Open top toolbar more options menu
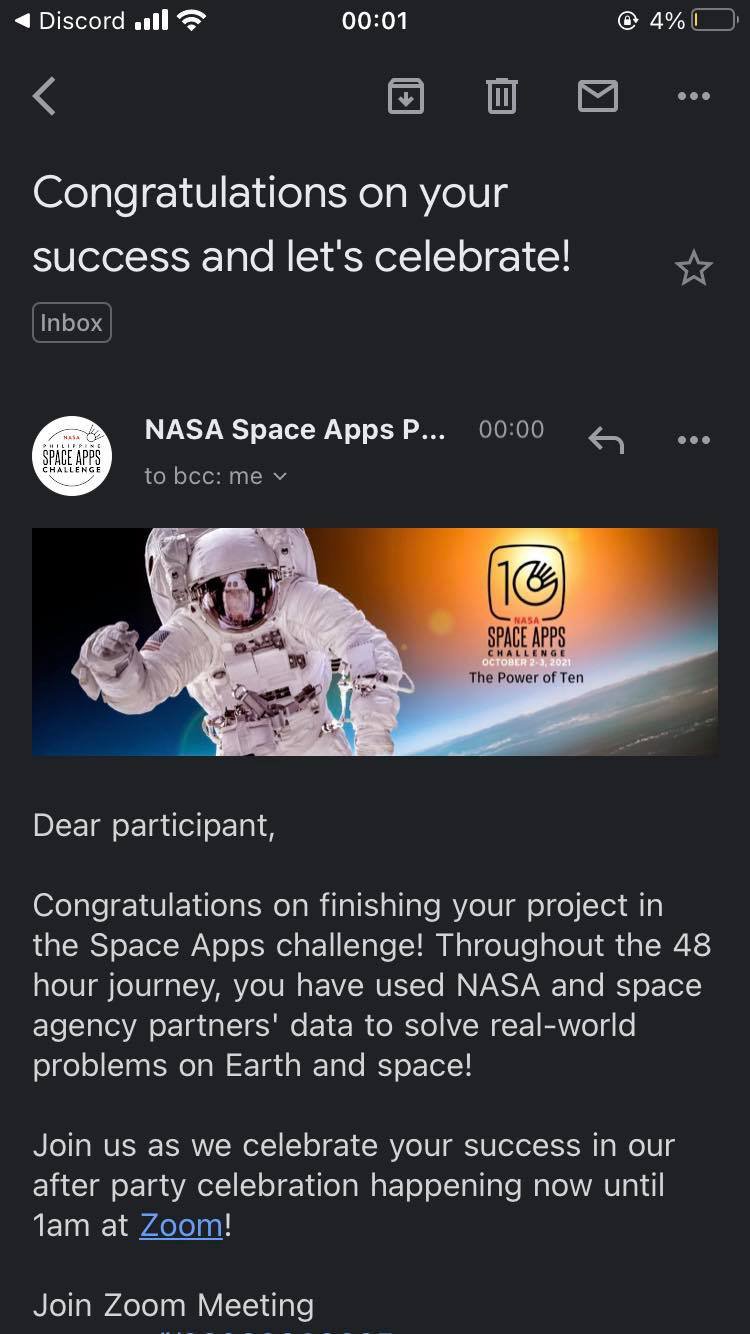Viewport: 750px width, 1334px height. (693, 97)
